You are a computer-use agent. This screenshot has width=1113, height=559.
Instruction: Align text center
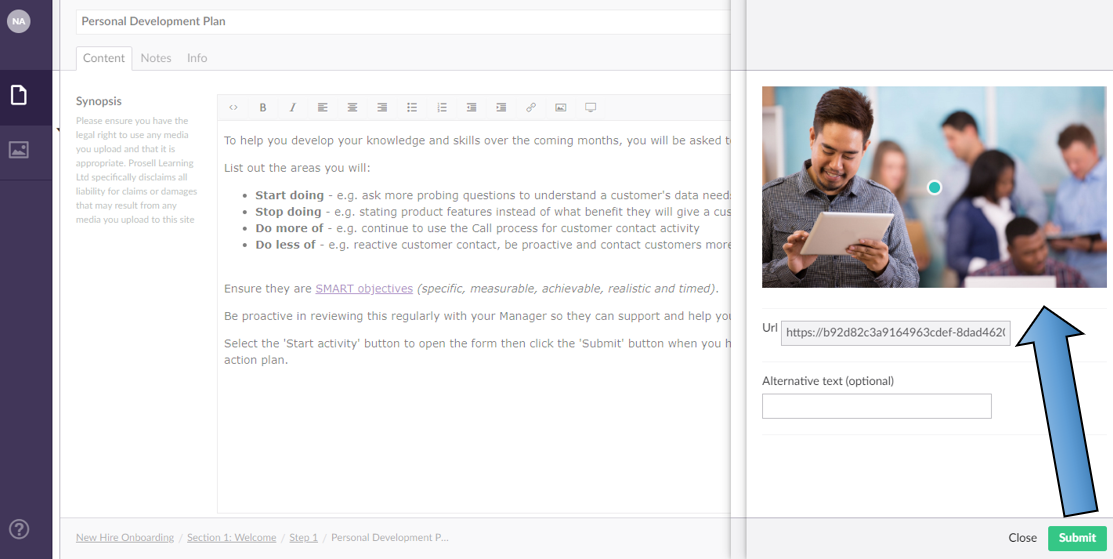click(352, 108)
